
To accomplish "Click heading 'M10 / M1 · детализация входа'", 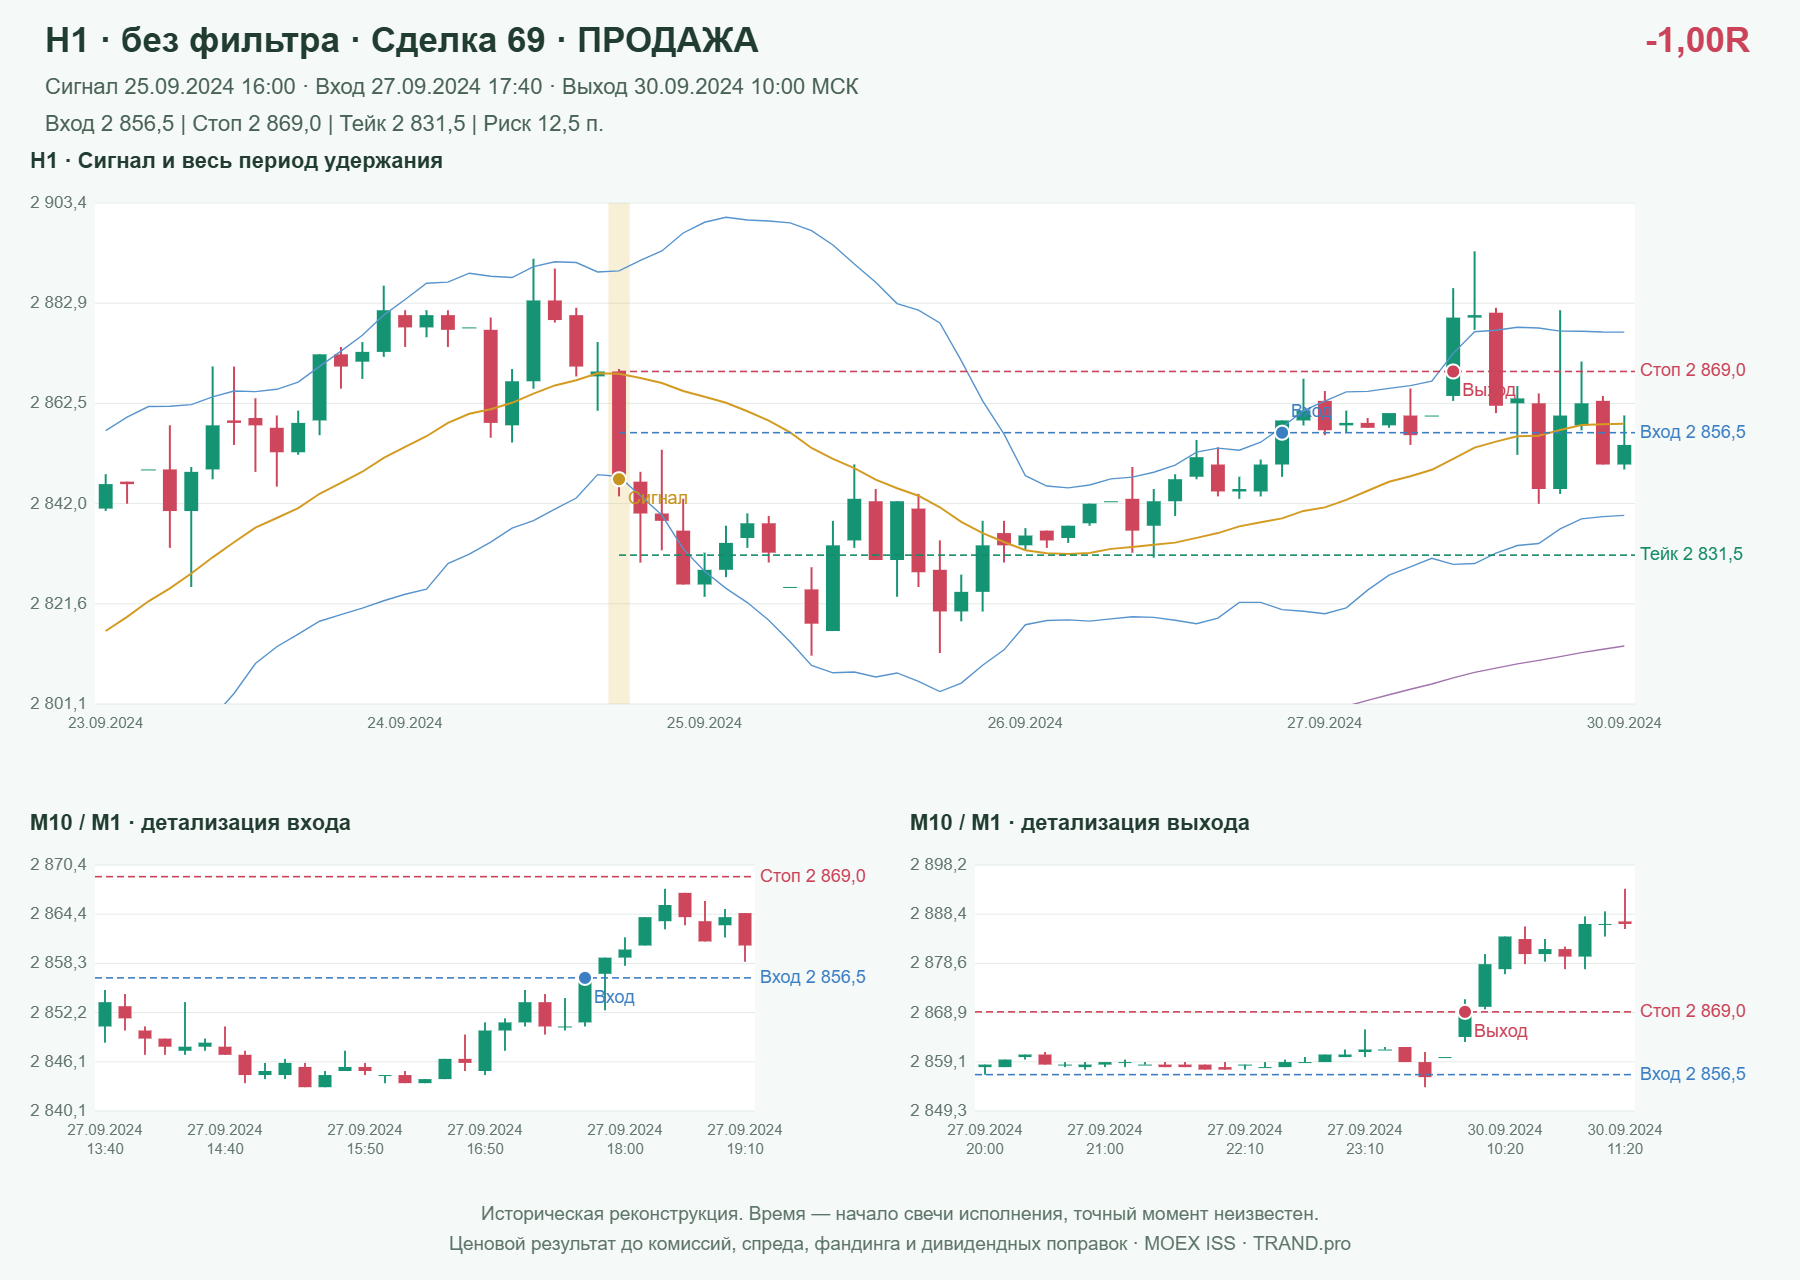I will pos(190,823).
